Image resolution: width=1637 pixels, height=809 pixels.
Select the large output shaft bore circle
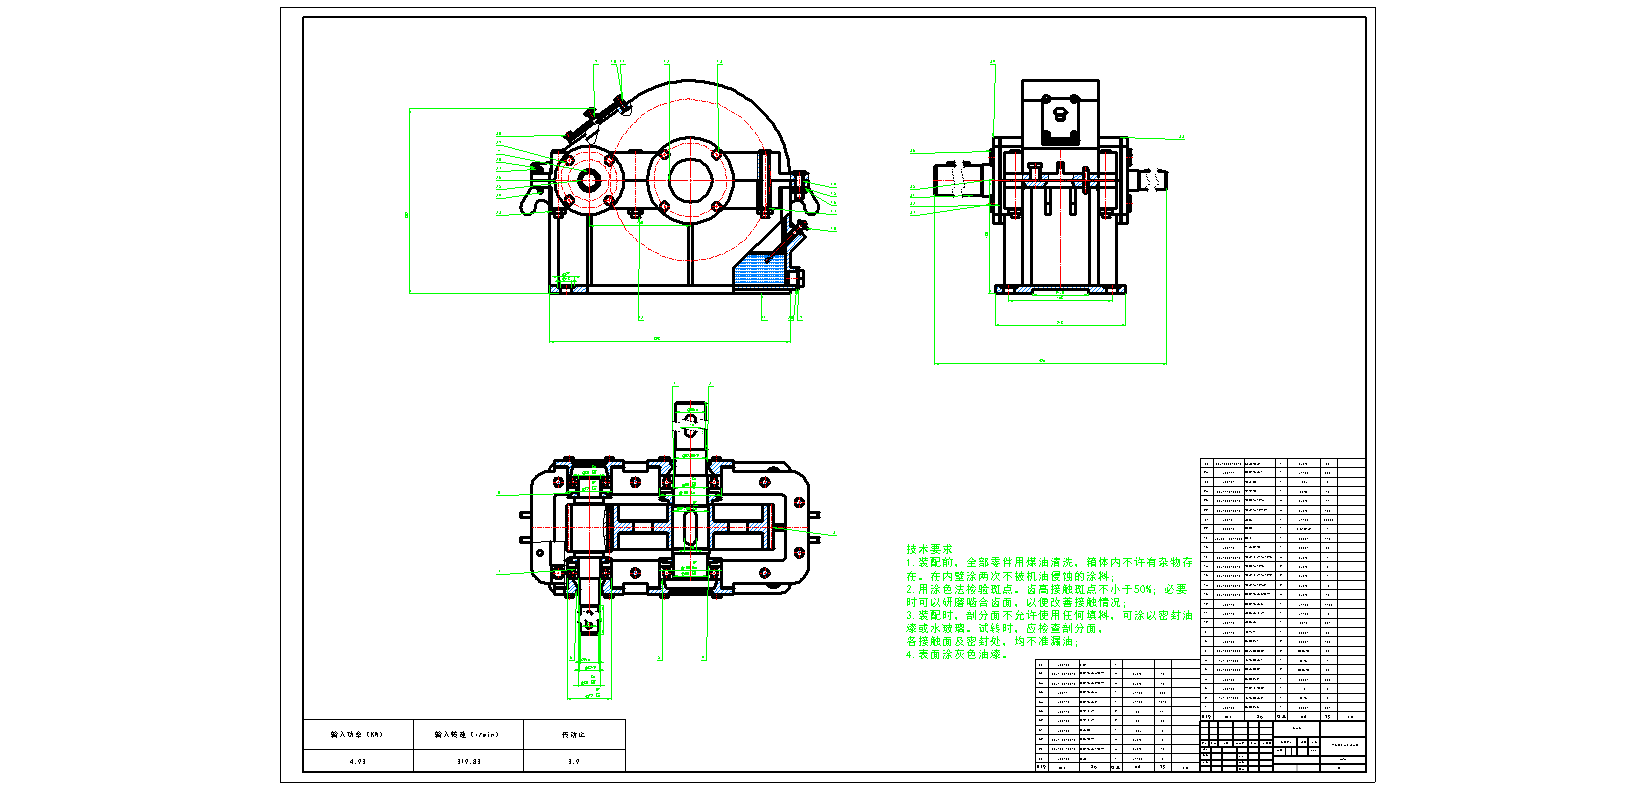[x=690, y=180]
